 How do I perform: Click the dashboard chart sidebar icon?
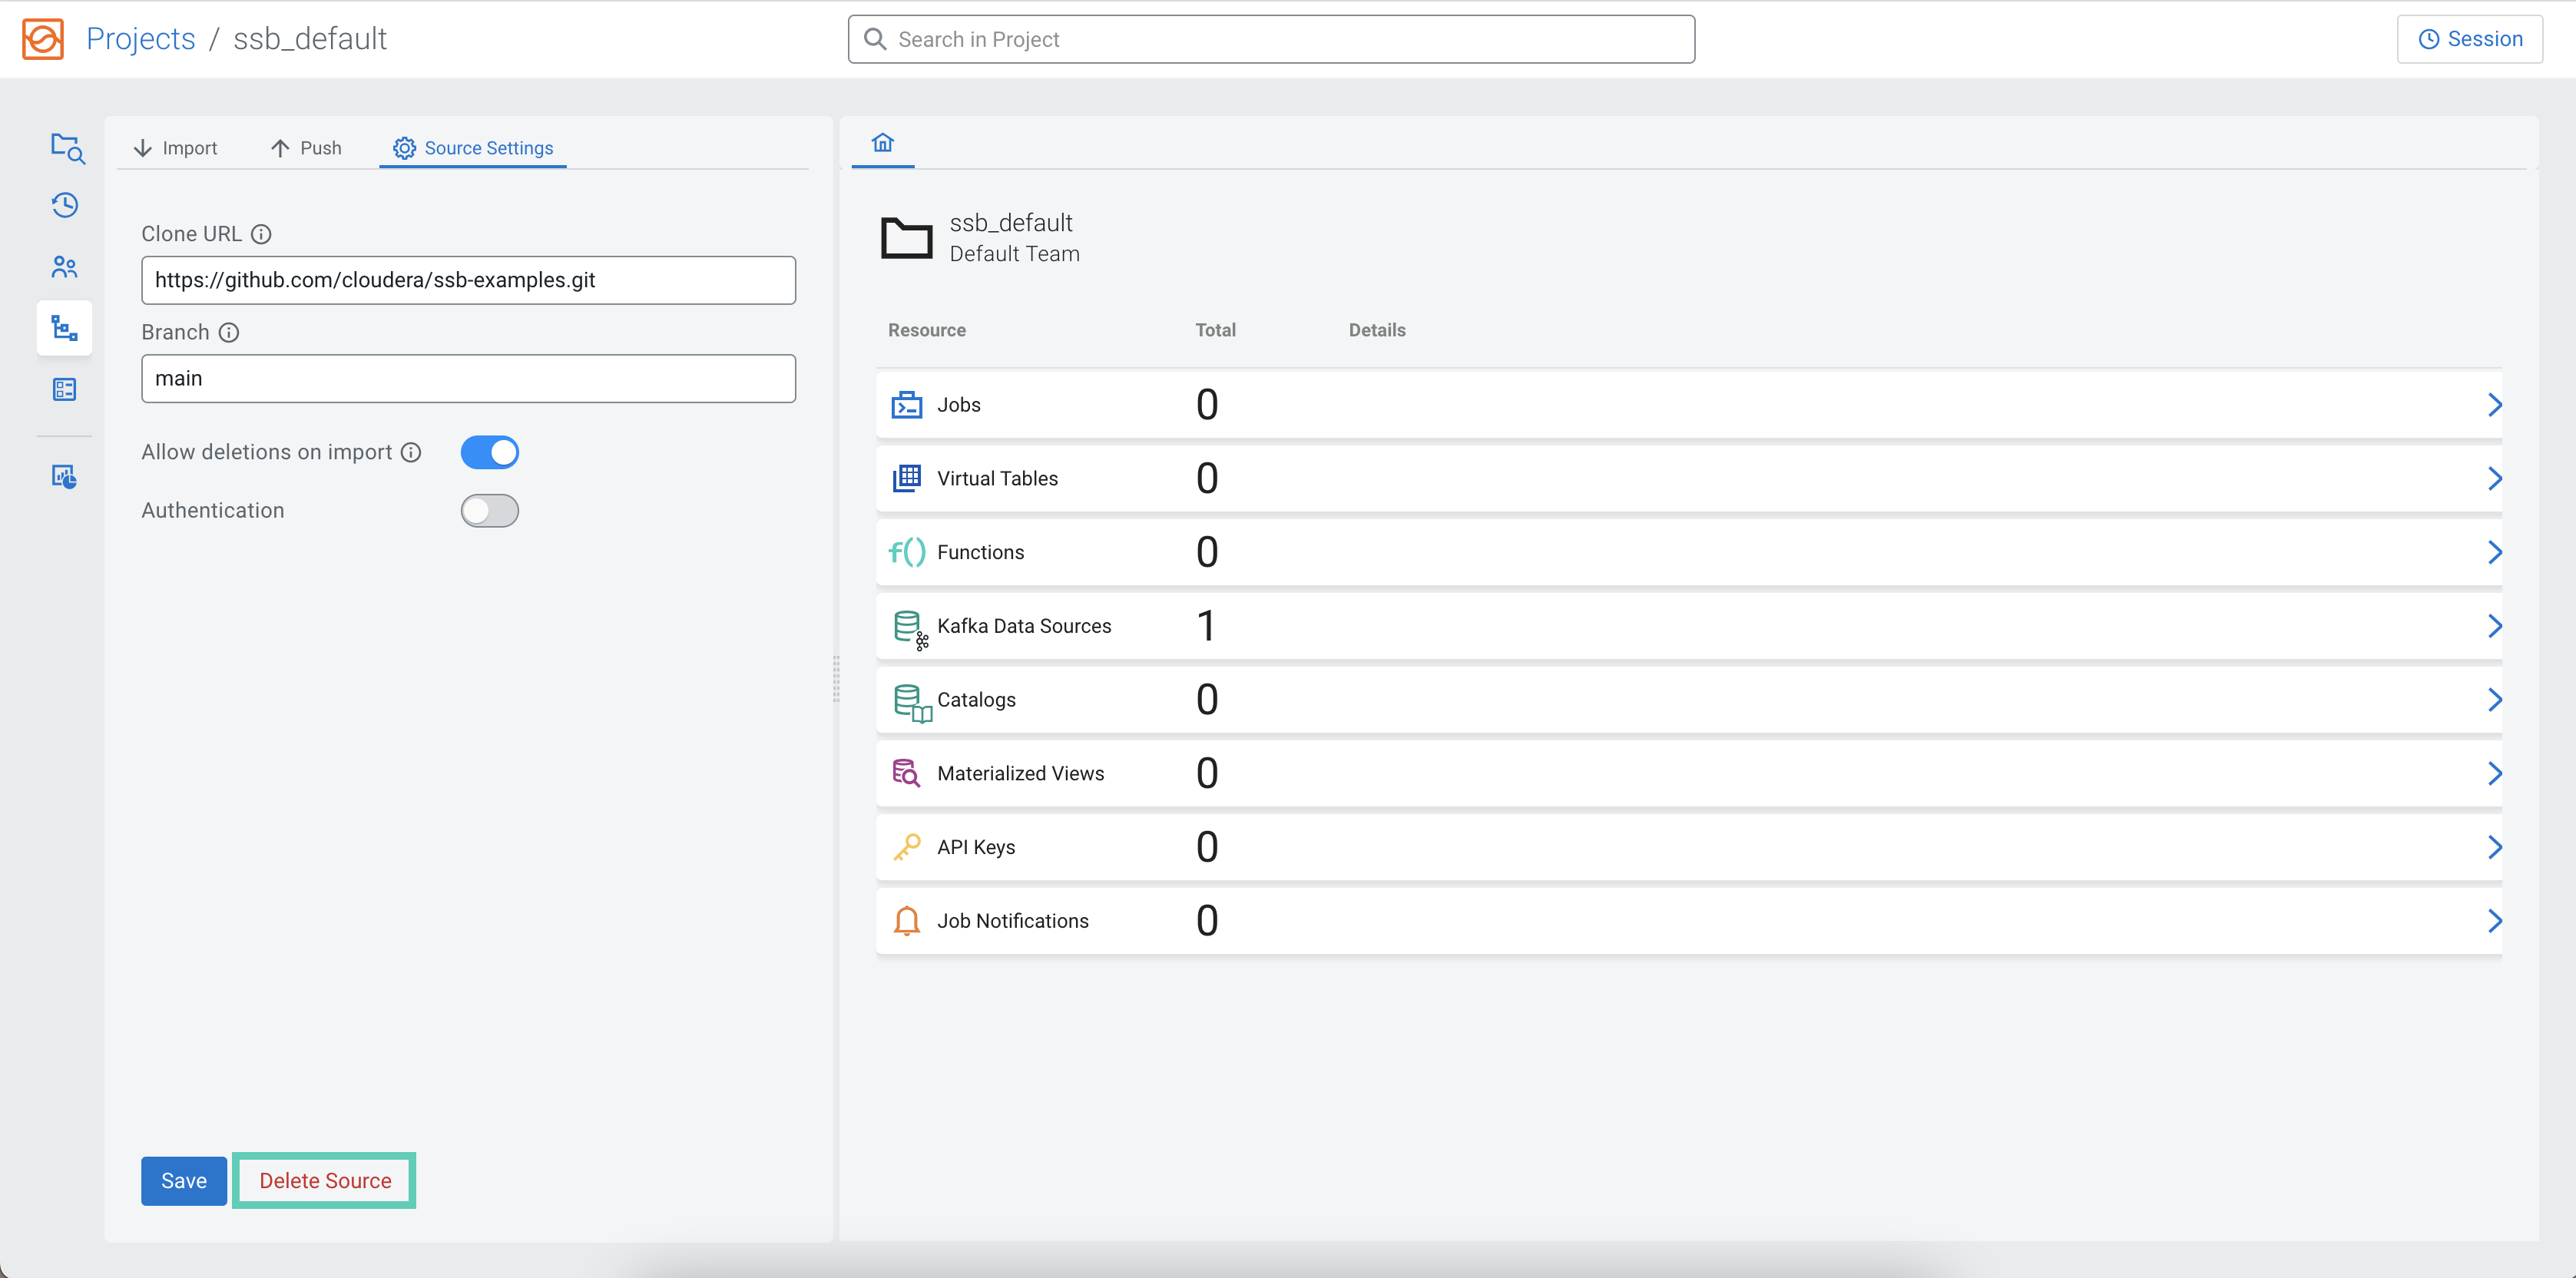tap(65, 476)
